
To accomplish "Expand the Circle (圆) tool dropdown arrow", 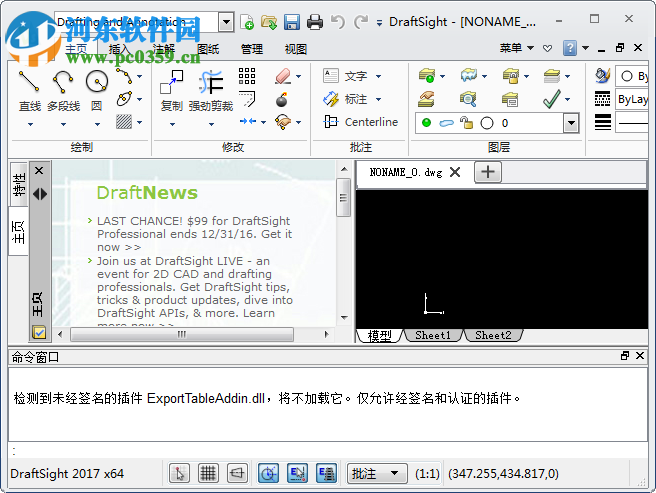I will [x=97, y=124].
